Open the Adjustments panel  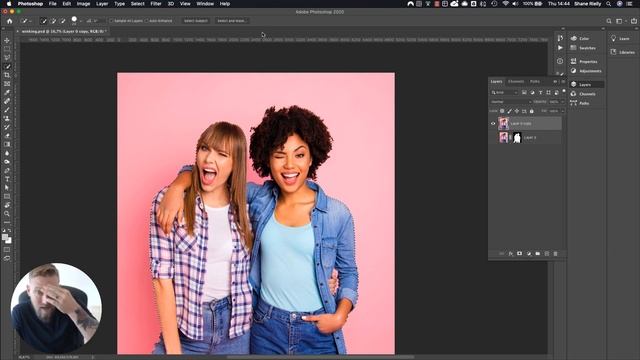point(586,71)
